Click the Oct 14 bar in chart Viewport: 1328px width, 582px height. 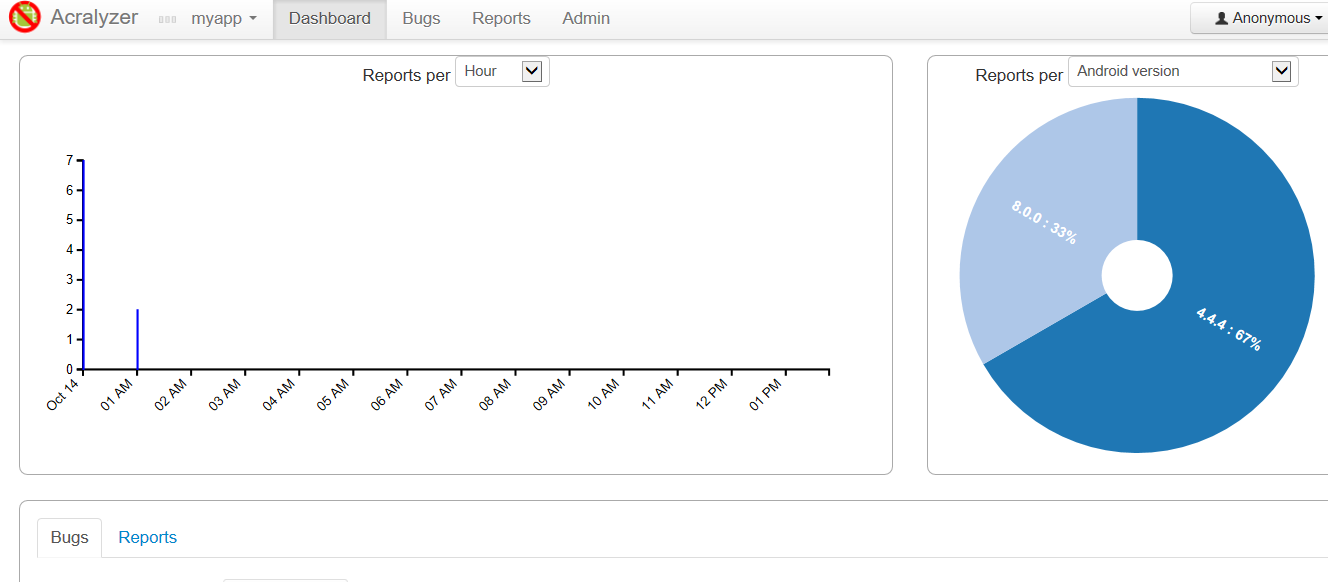[83, 264]
